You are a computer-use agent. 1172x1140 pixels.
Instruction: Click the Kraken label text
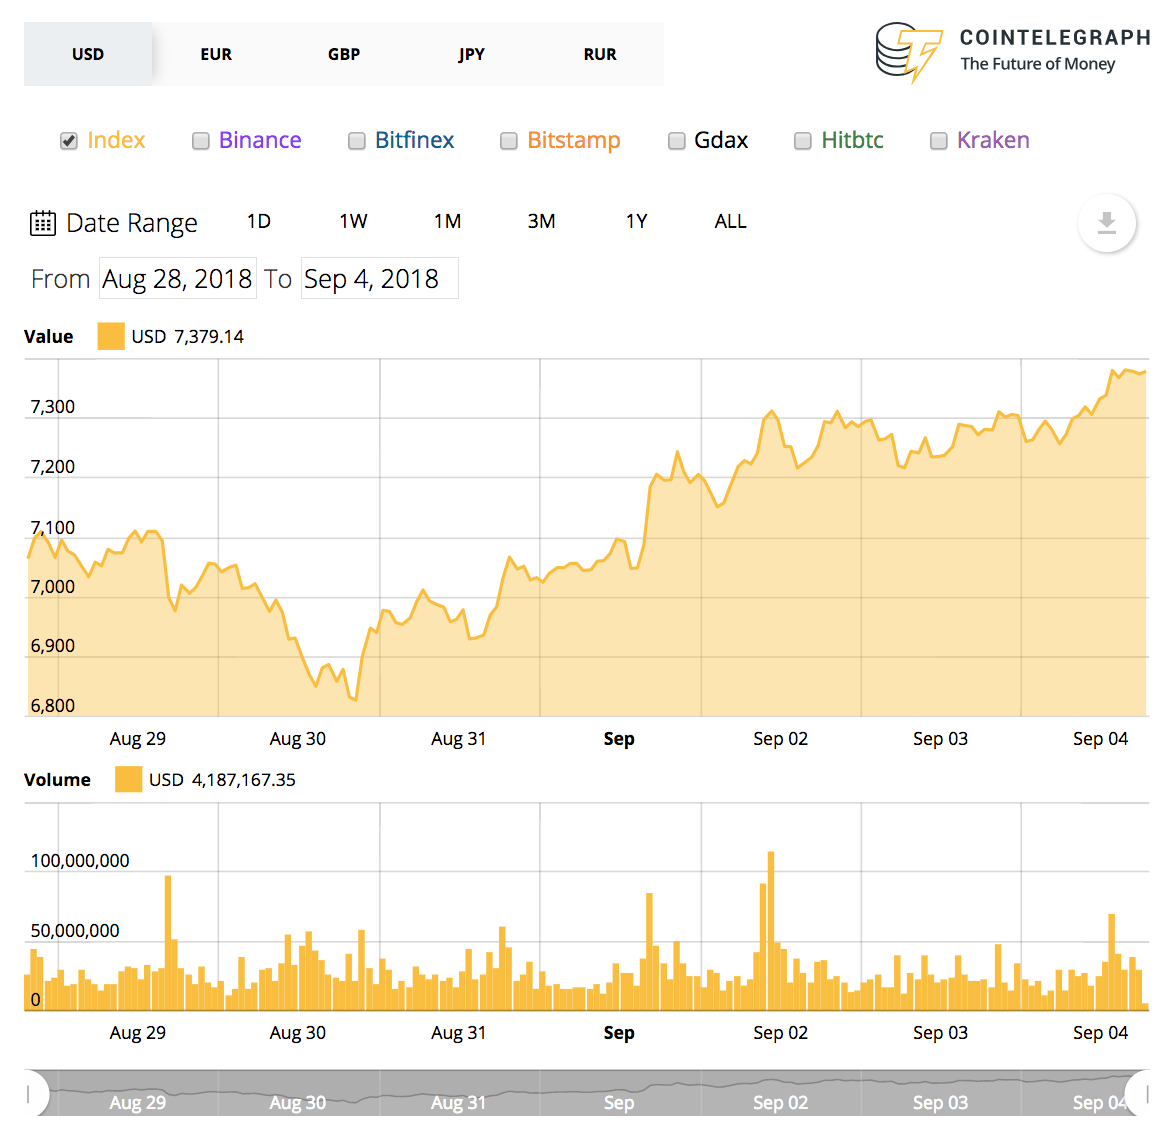(993, 140)
